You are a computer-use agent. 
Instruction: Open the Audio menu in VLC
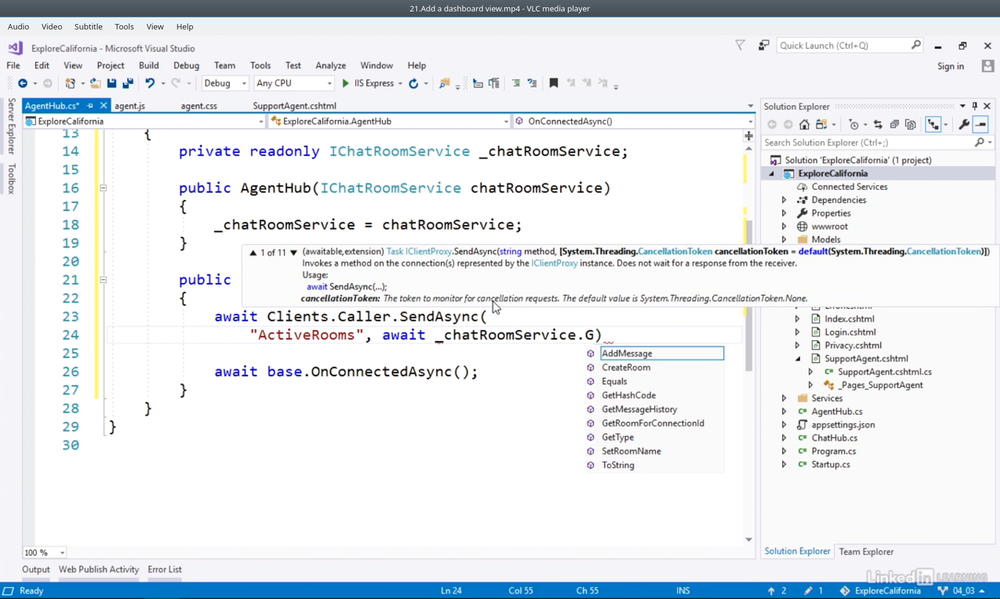[x=18, y=27]
